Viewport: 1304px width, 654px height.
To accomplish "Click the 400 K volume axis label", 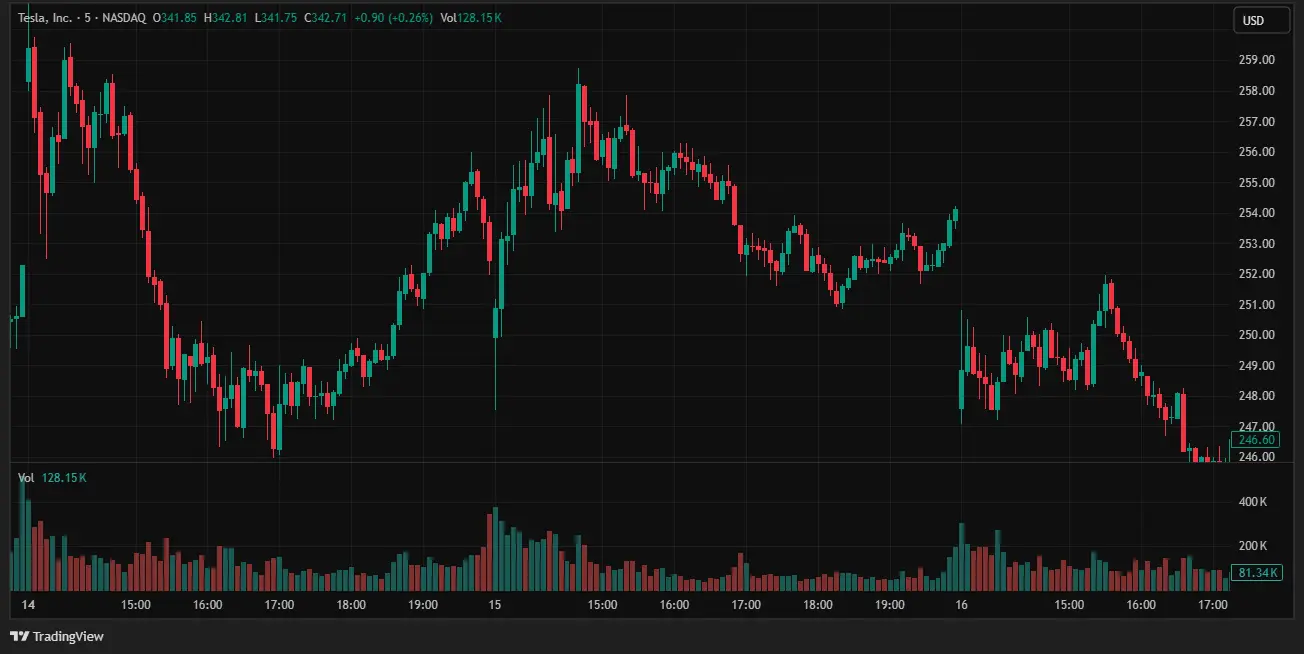I will tap(1253, 502).
